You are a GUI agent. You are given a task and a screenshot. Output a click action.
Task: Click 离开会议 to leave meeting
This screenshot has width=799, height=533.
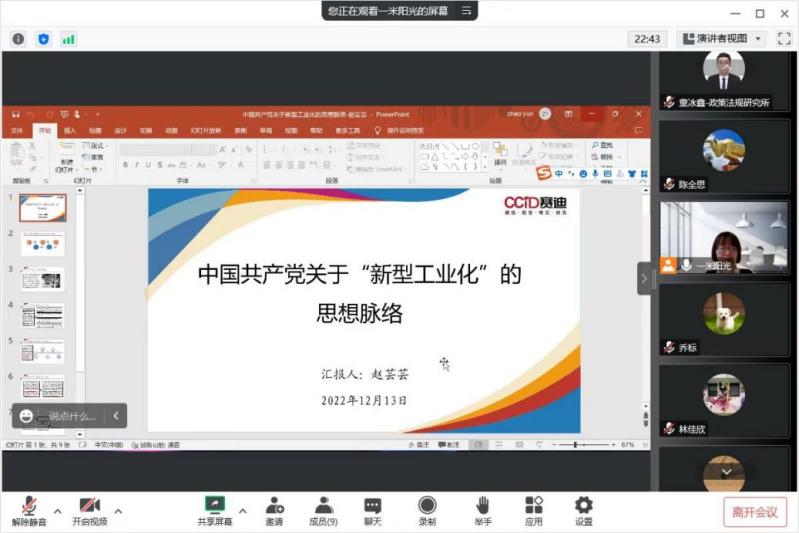tap(754, 512)
